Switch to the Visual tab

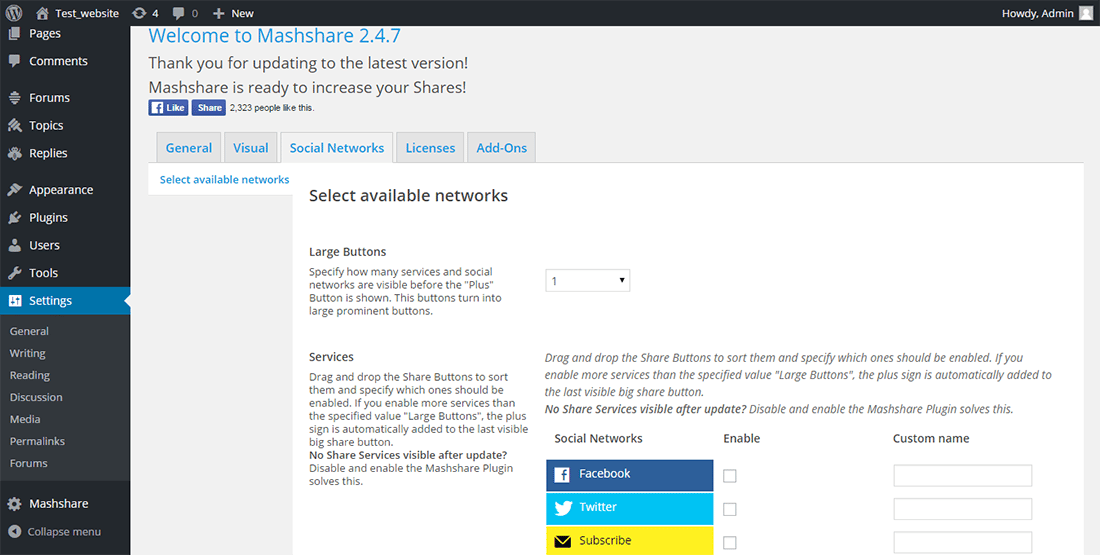coord(250,147)
